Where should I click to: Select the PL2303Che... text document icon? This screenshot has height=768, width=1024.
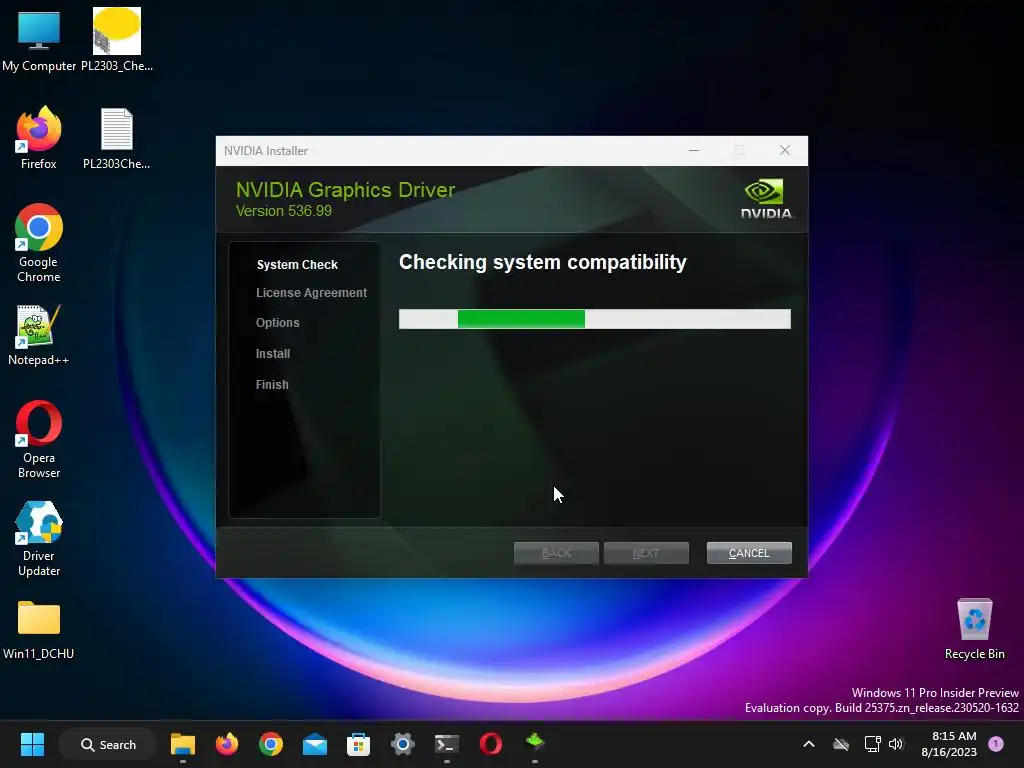point(117,137)
